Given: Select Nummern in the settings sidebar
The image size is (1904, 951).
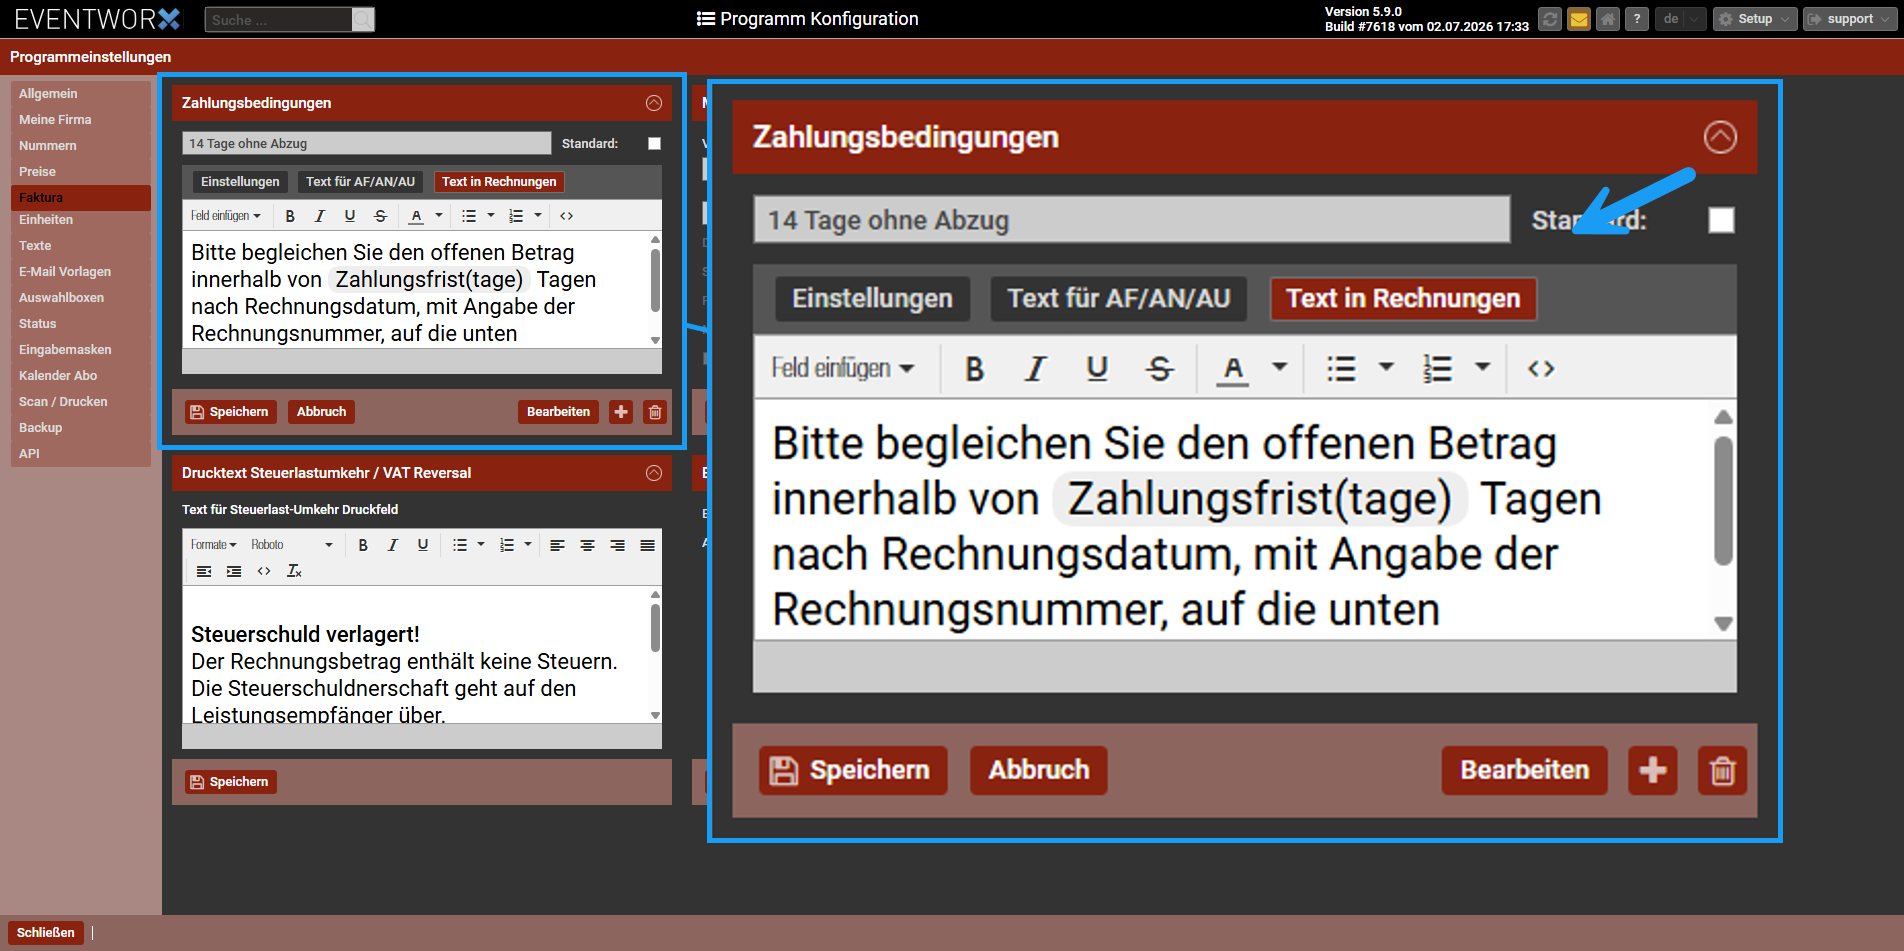Looking at the screenshot, I should tap(81, 146).
